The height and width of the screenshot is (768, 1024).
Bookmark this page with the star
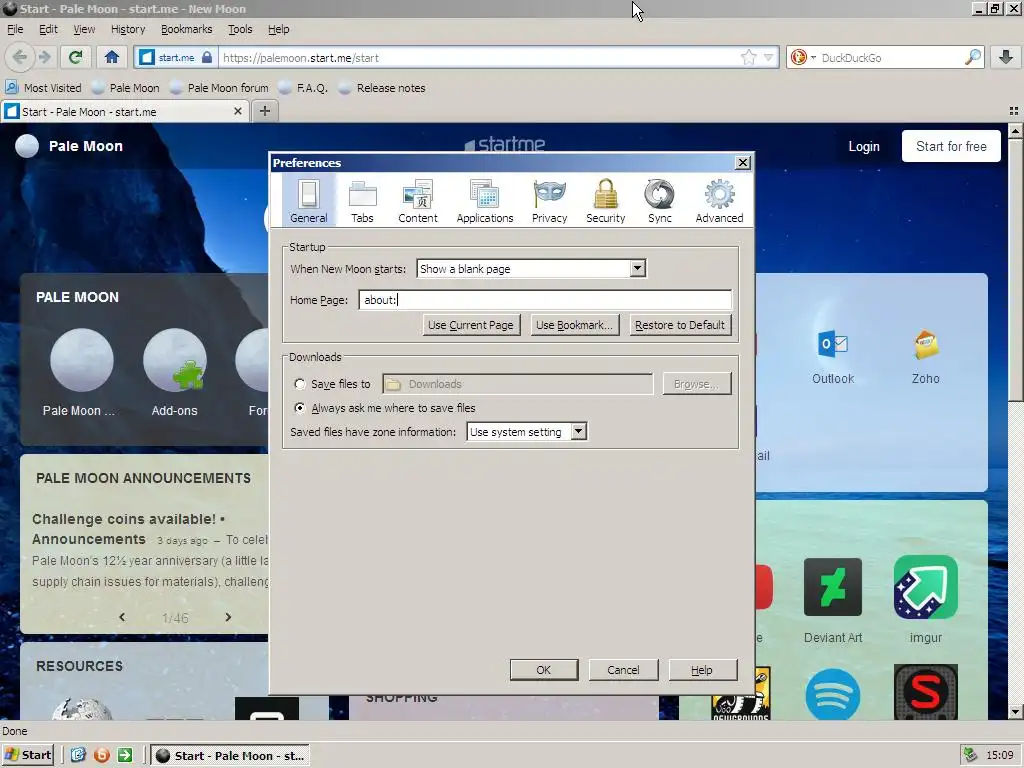(748, 57)
